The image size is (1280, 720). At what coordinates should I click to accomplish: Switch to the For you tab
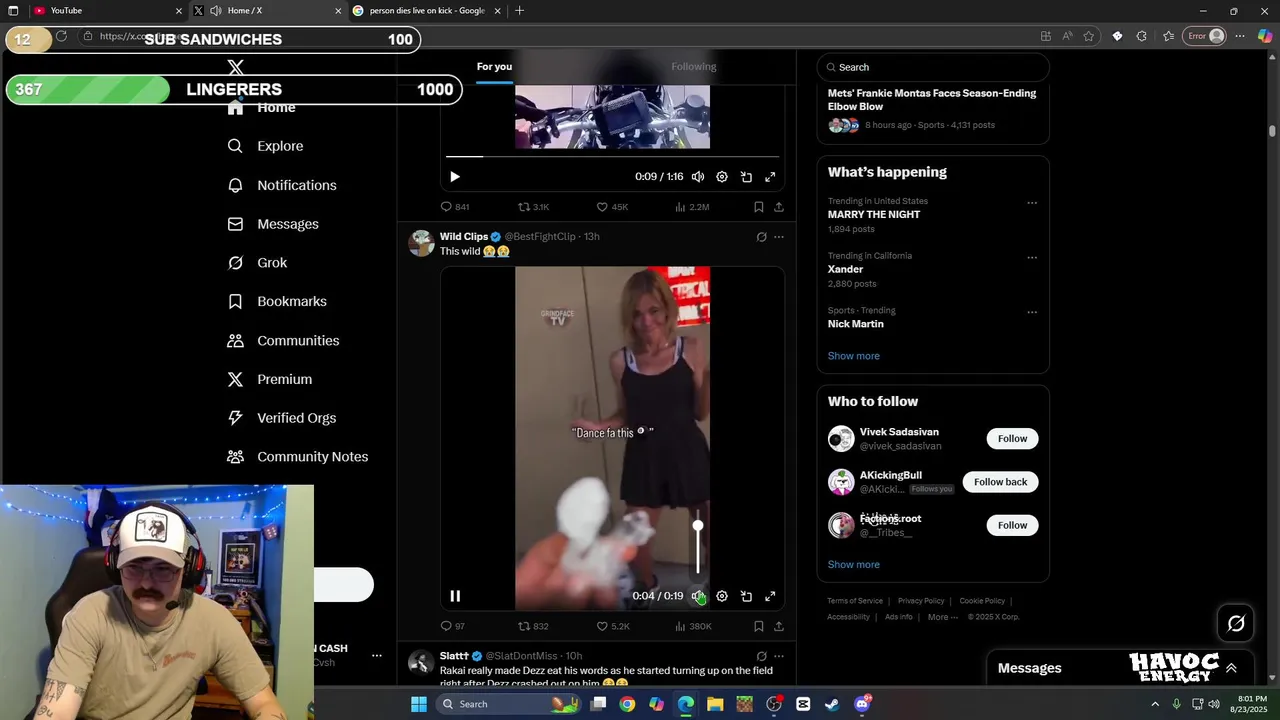(494, 67)
